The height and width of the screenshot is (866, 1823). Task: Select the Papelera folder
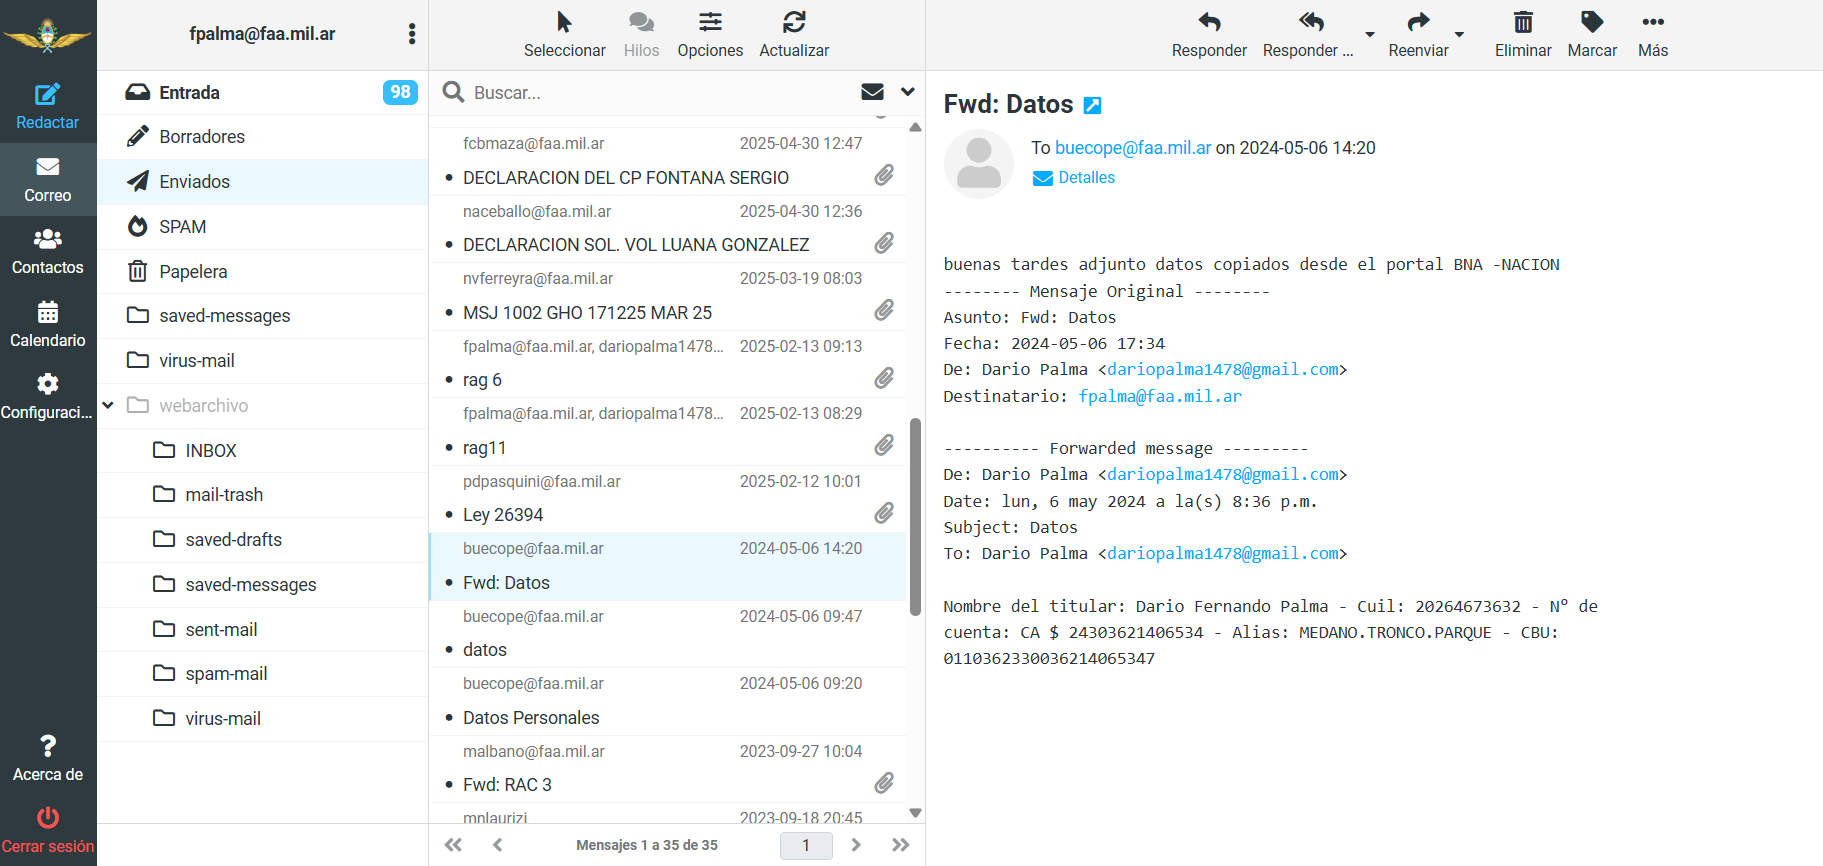click(193, 272)
